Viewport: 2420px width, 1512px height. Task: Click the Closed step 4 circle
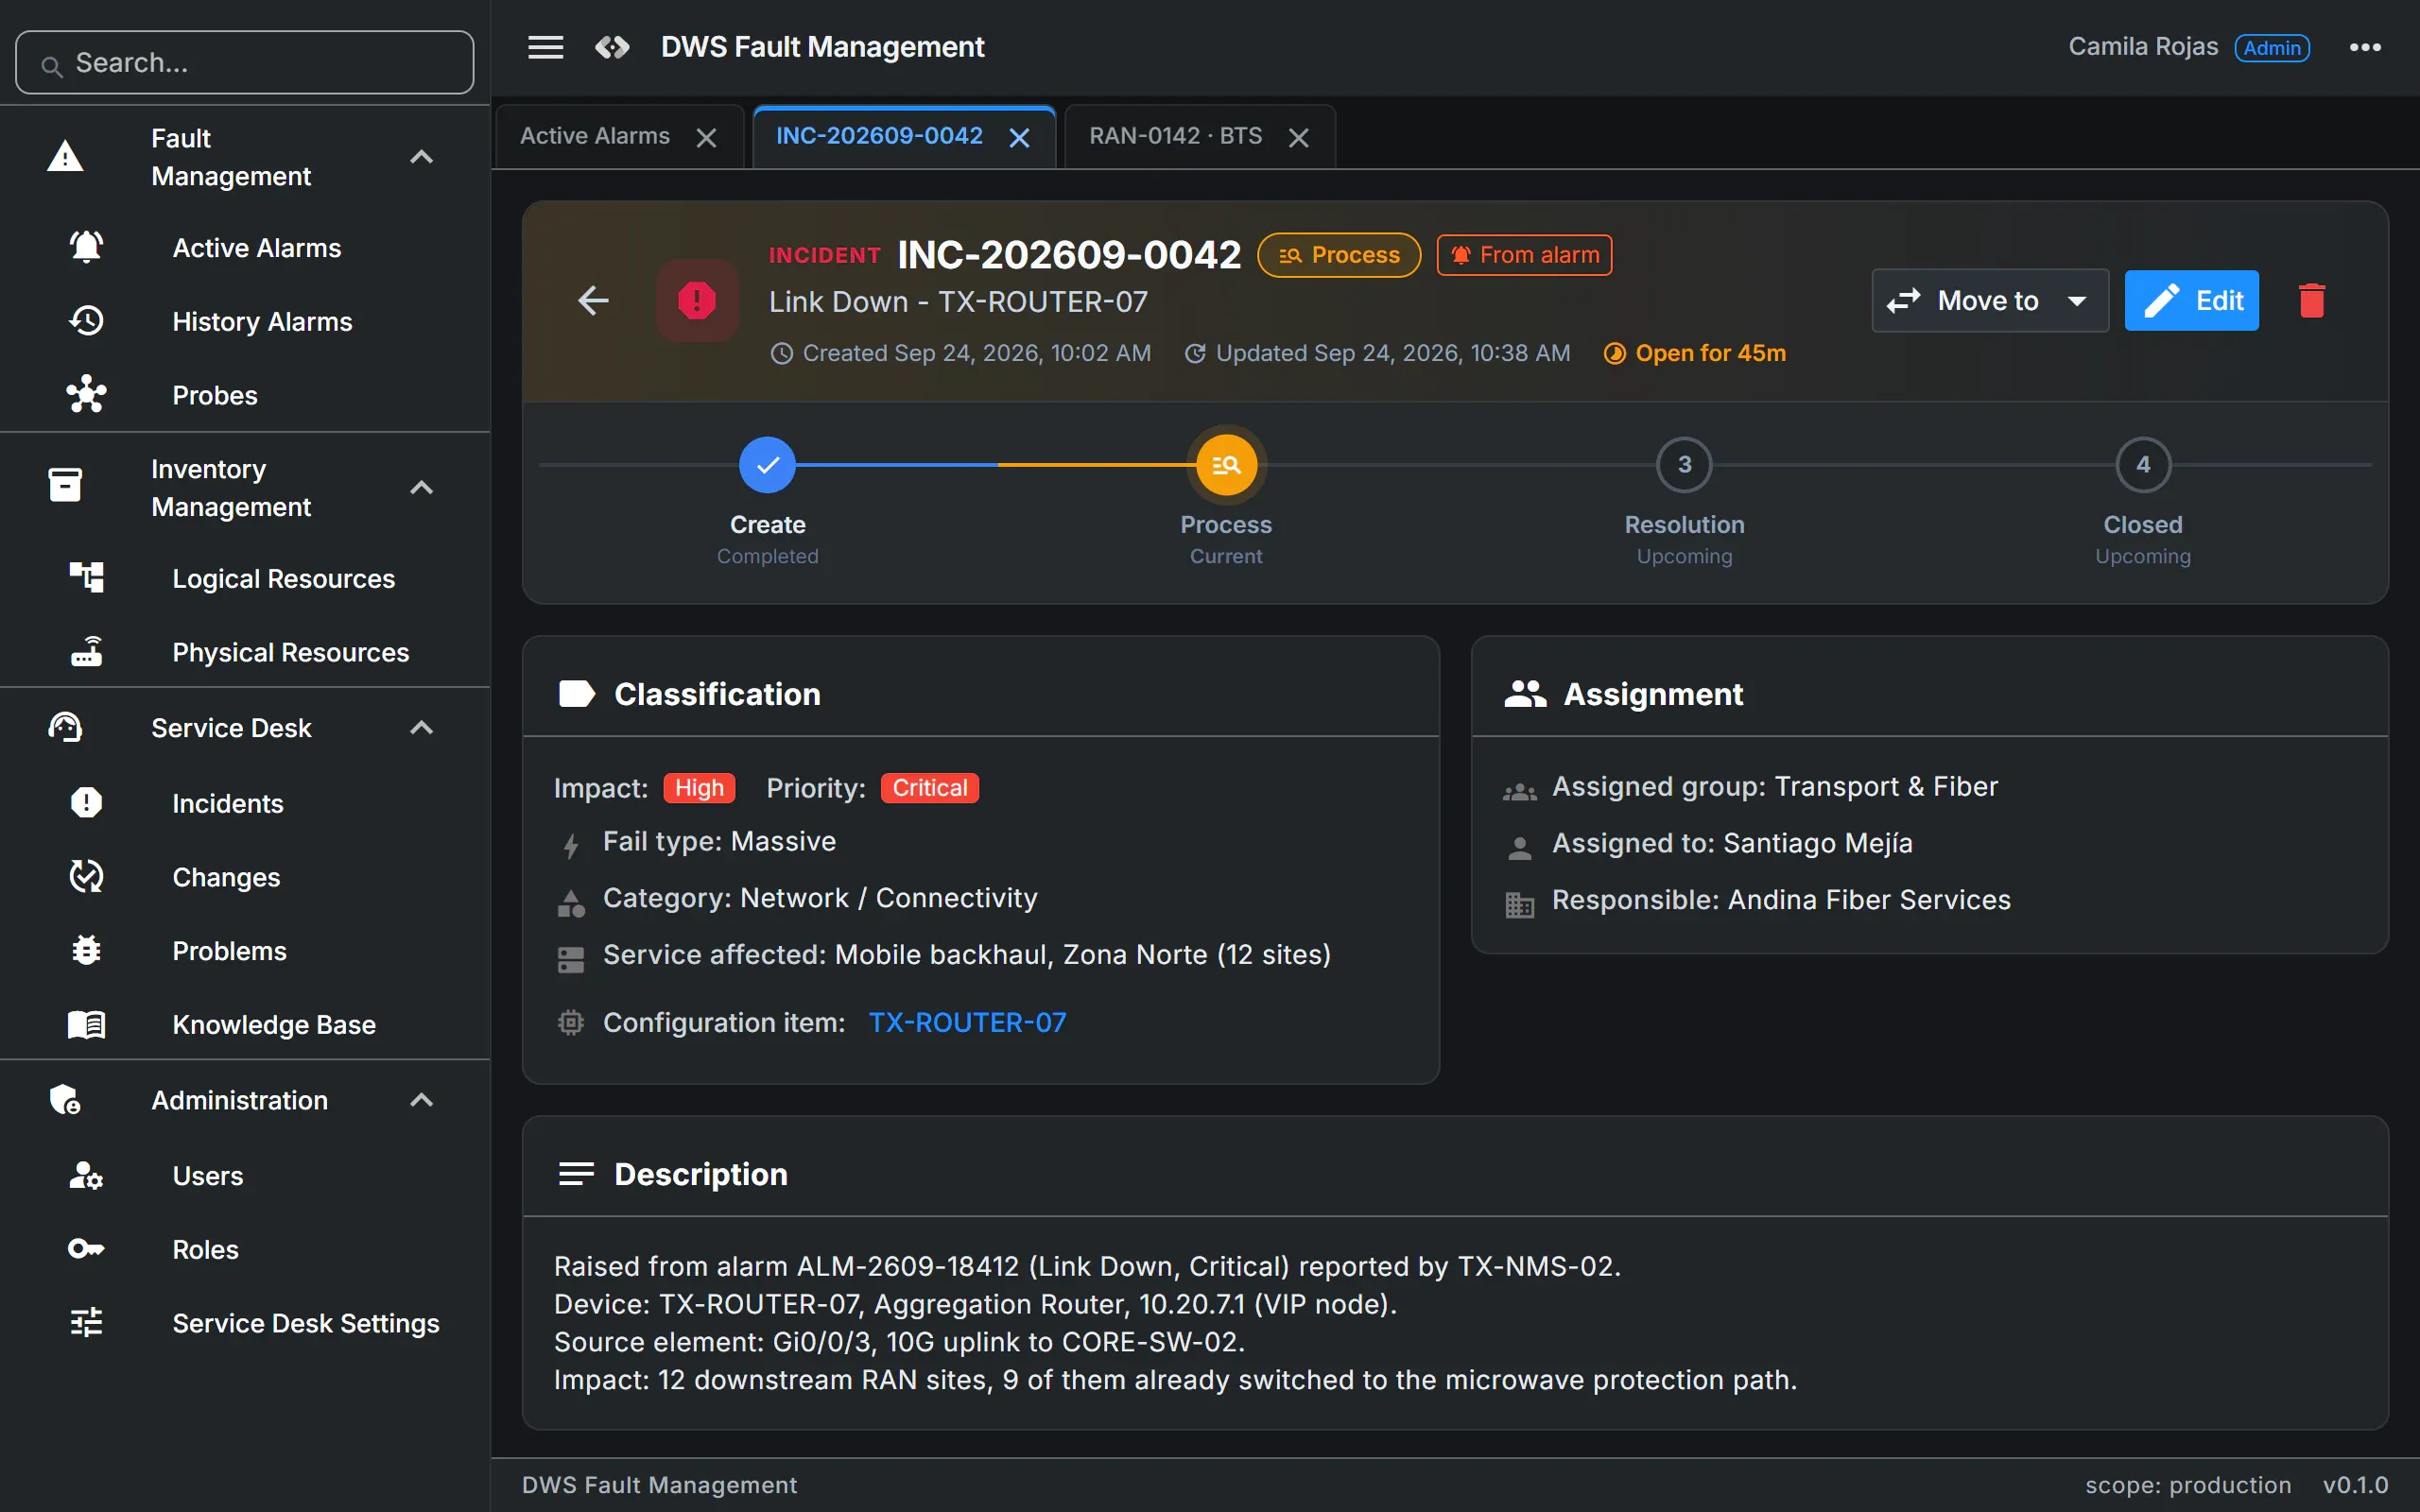coord(2143,464)
